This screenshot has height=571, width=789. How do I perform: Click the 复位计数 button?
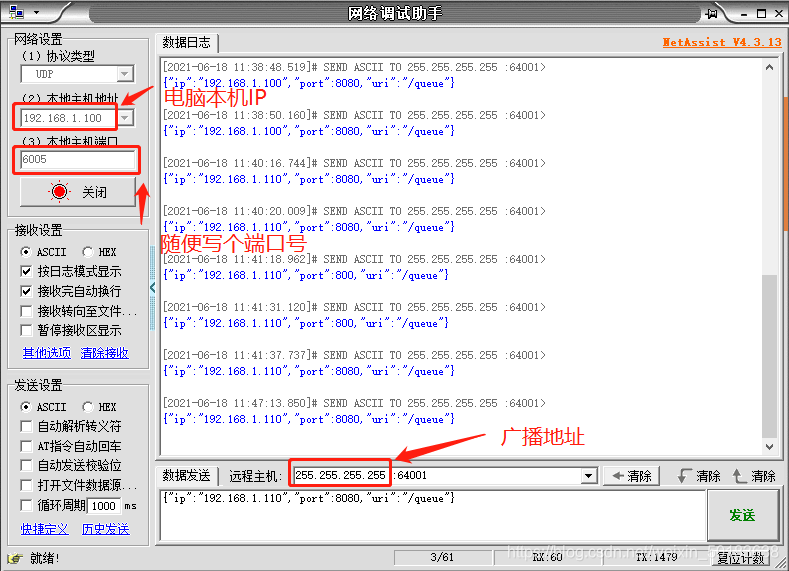[x=741, y=558]
